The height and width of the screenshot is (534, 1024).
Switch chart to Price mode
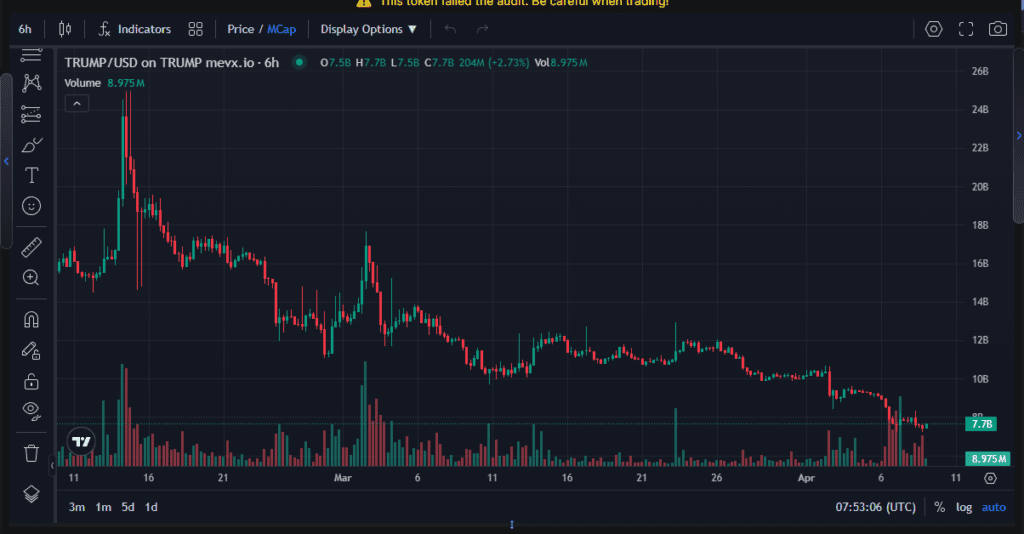(240, 29)
